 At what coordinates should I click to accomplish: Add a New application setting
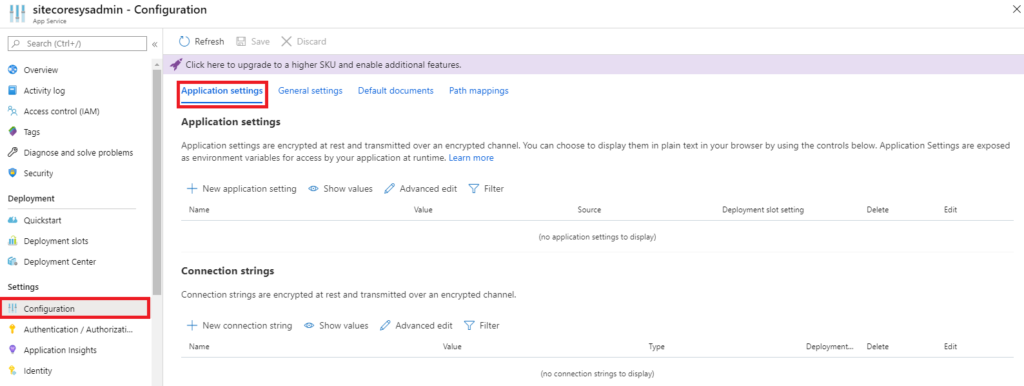[242, 188]
